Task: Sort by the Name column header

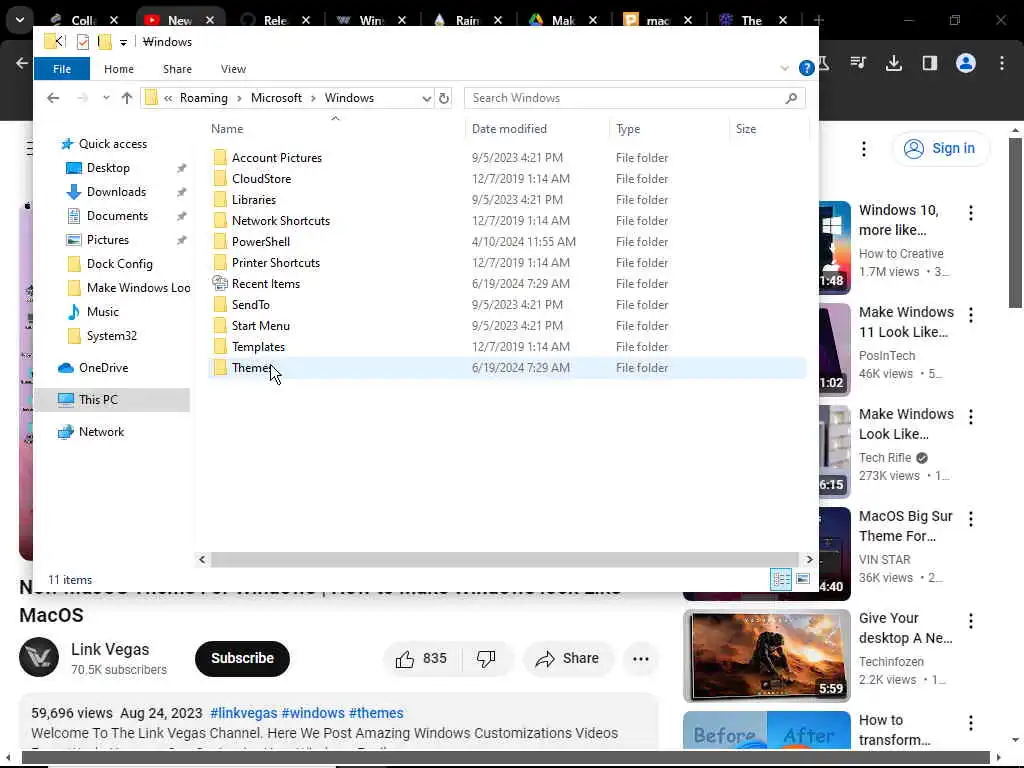Action: click(227, 129)
